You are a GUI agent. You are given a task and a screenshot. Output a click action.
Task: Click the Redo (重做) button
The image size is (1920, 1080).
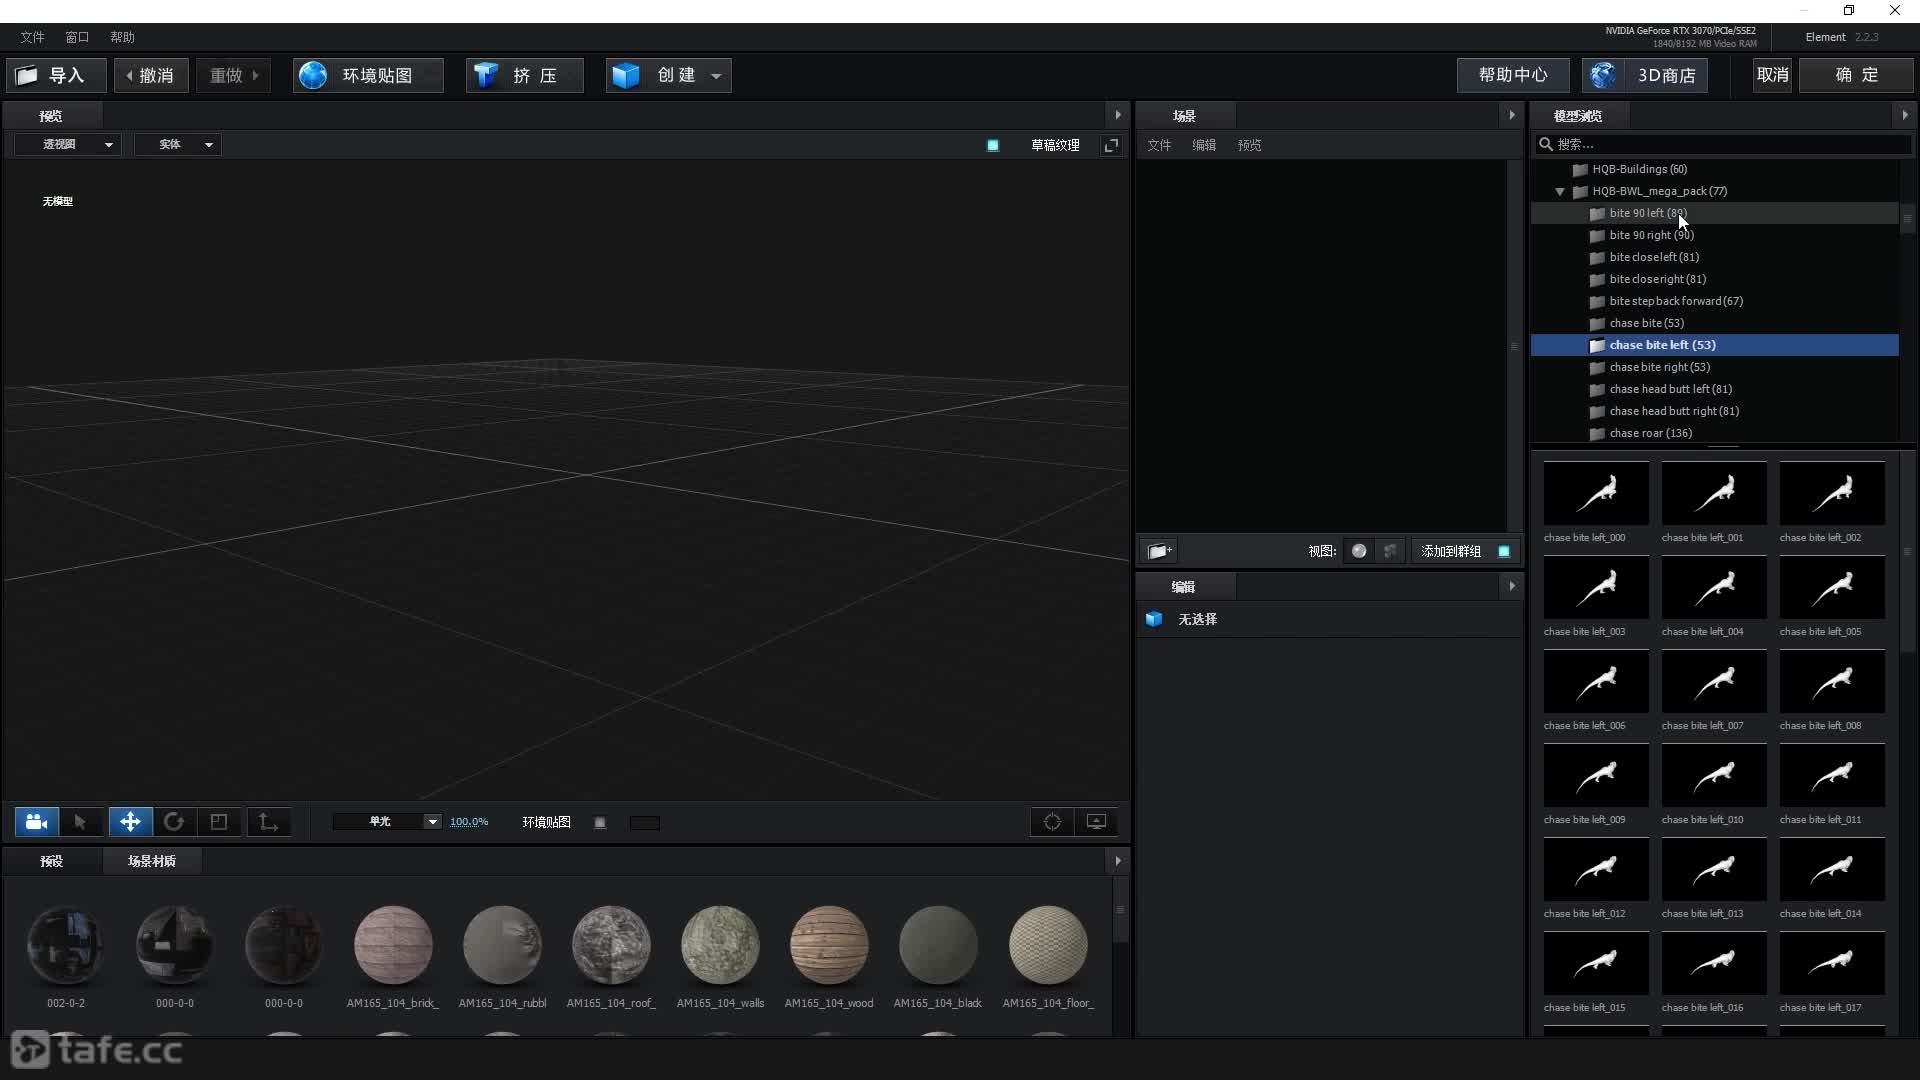coord(233,75)
